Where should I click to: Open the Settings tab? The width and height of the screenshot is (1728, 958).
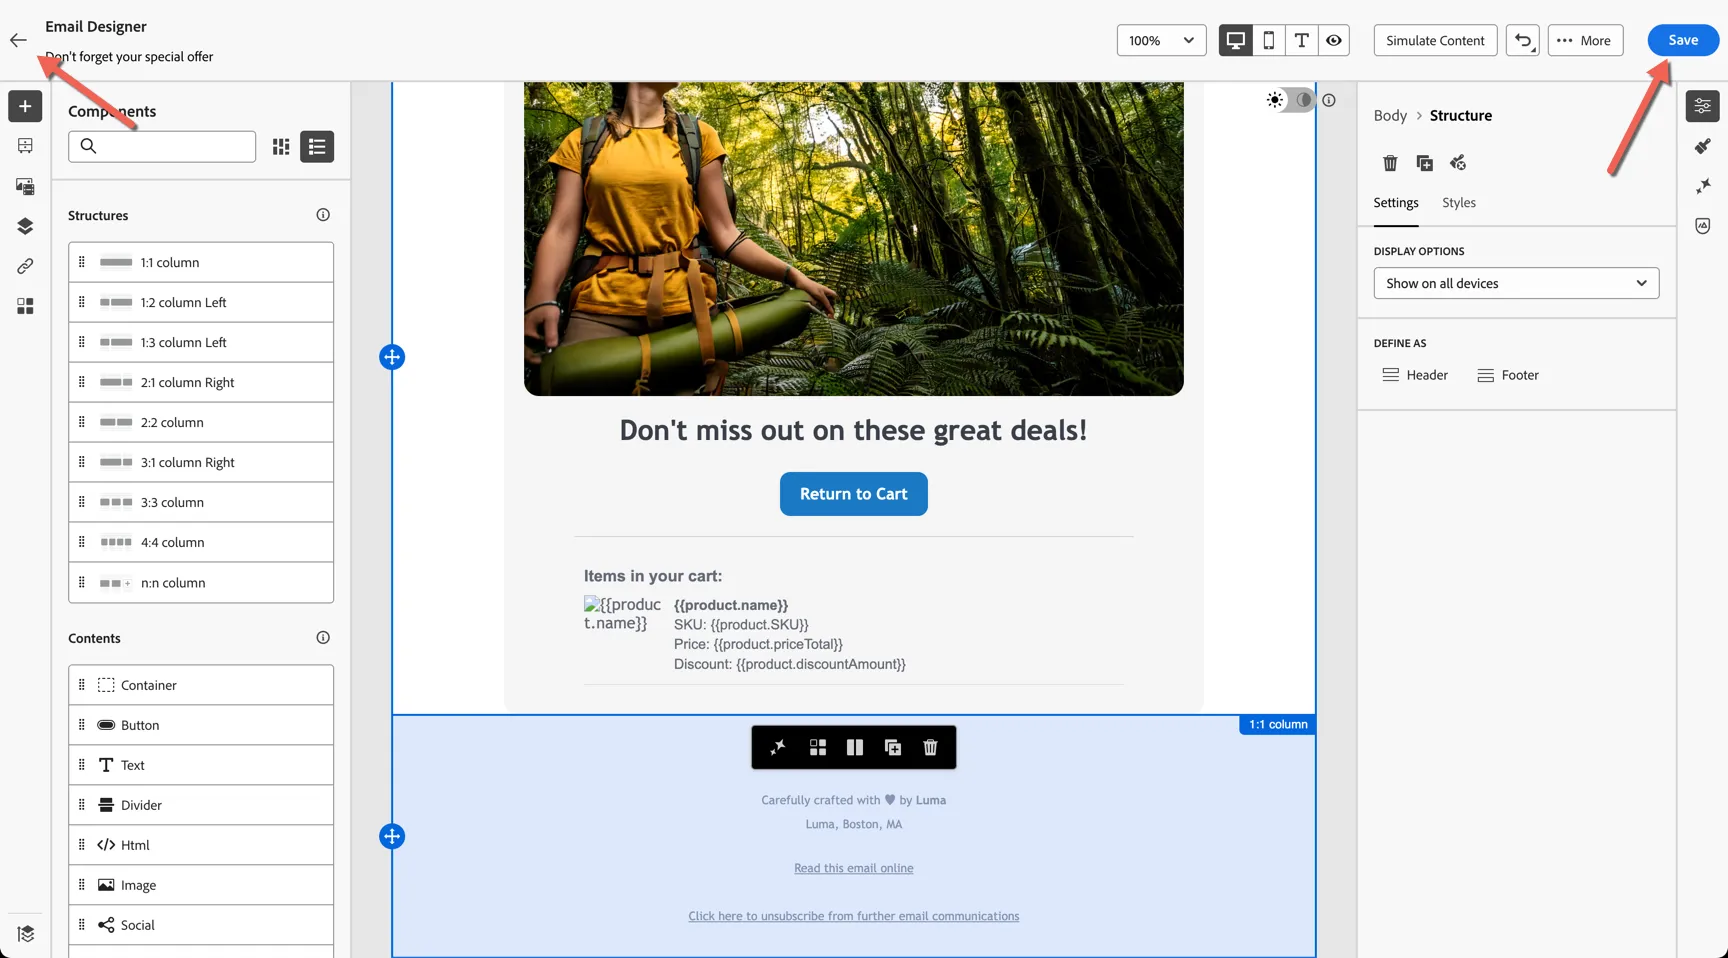click(1395, 203)
